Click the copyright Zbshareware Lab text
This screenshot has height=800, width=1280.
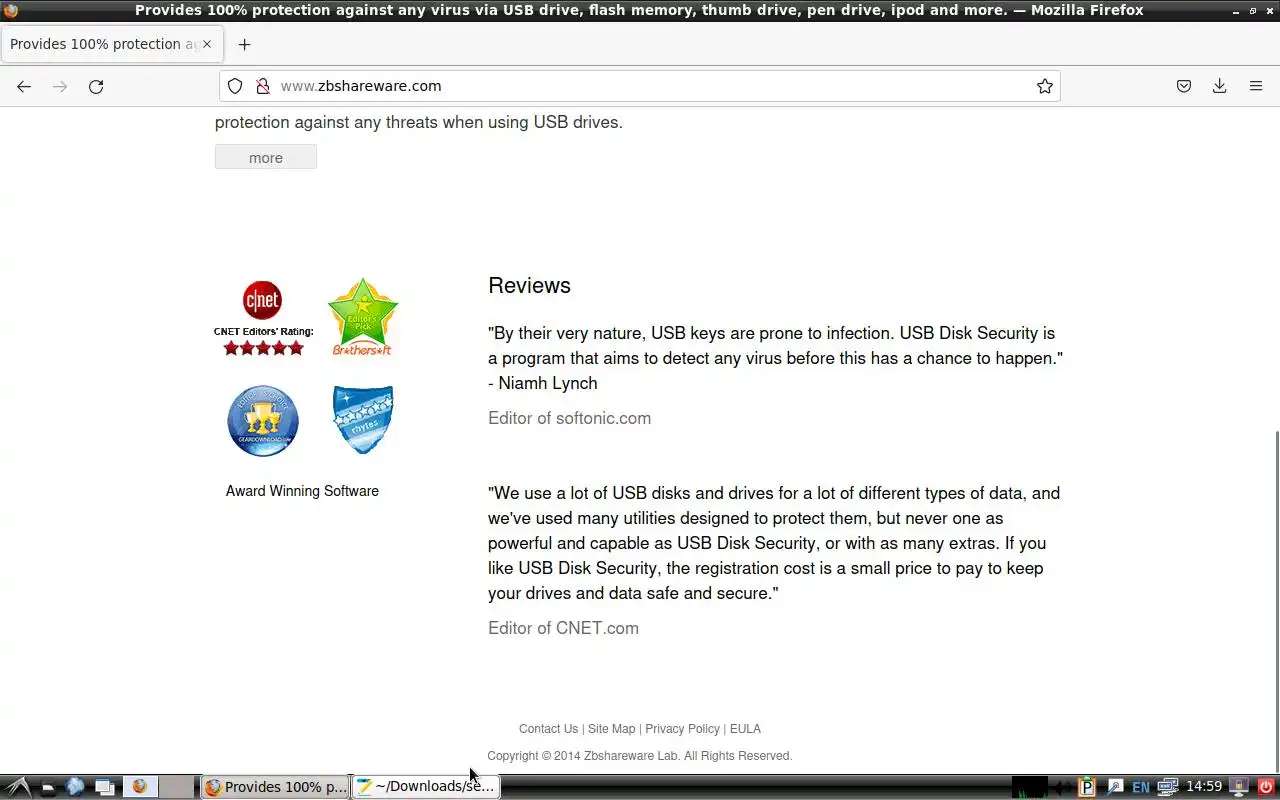coord(640,756)
